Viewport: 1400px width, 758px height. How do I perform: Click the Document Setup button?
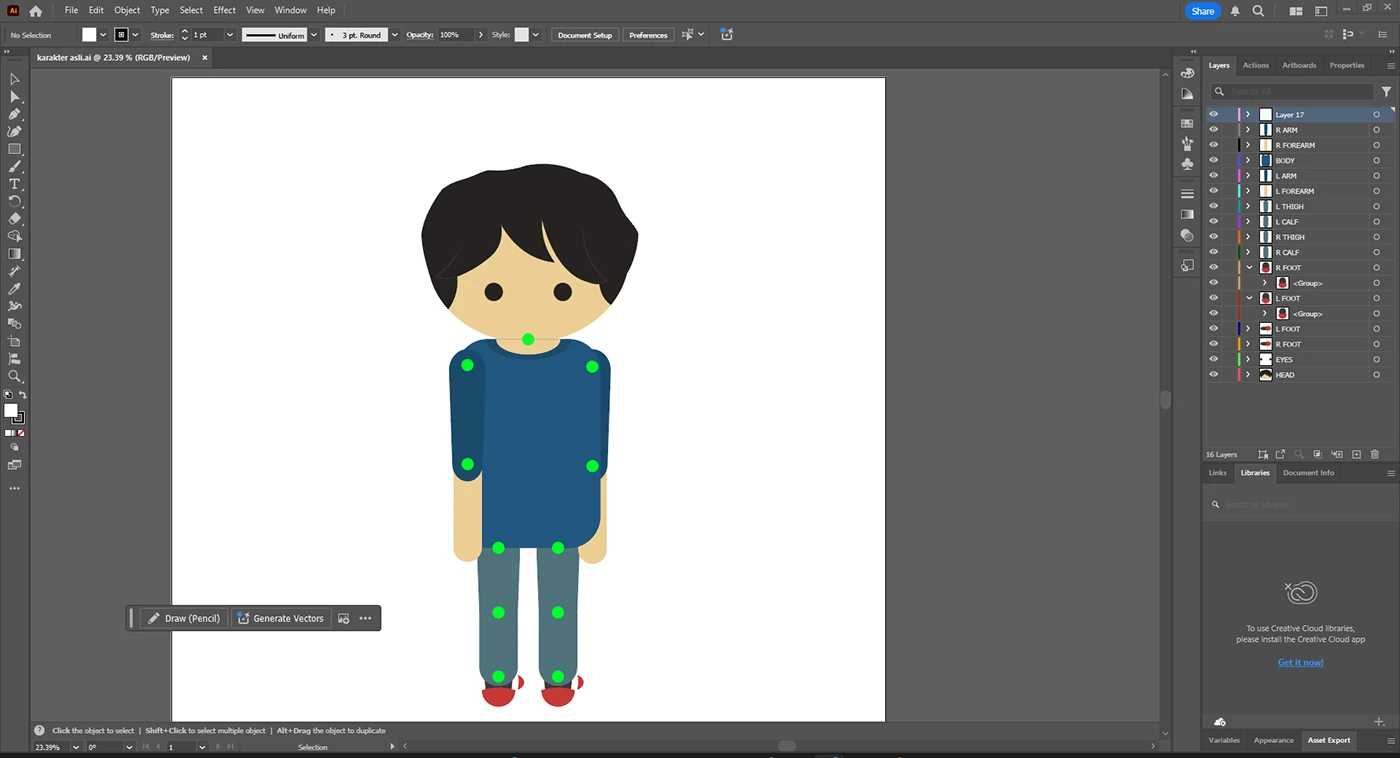click(585, 35)
